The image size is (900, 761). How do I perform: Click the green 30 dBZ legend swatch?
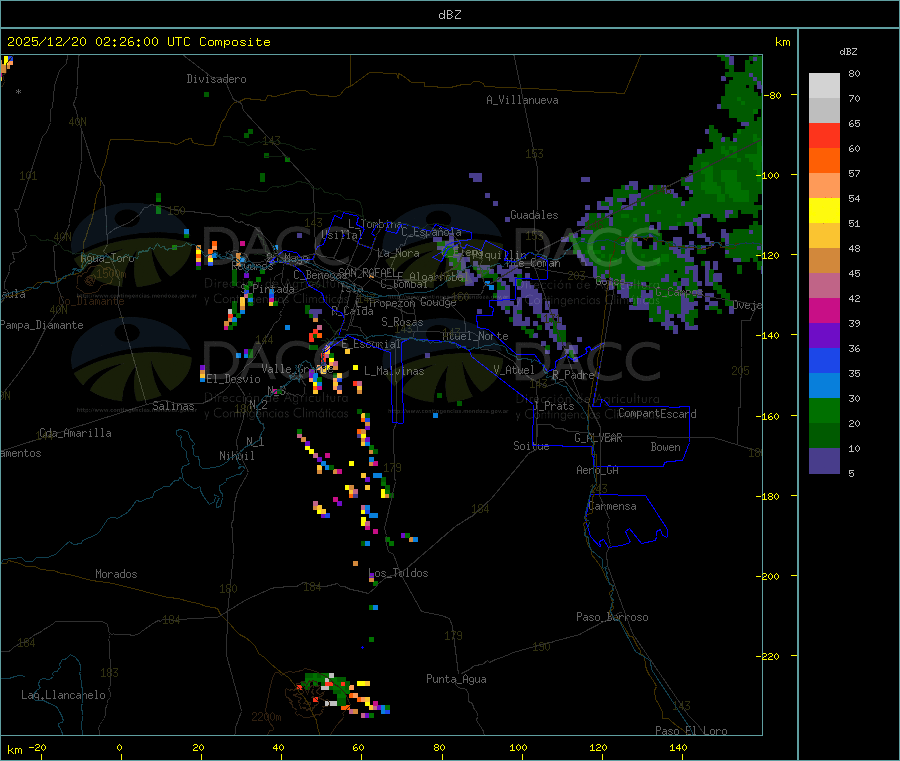(824, 410)
